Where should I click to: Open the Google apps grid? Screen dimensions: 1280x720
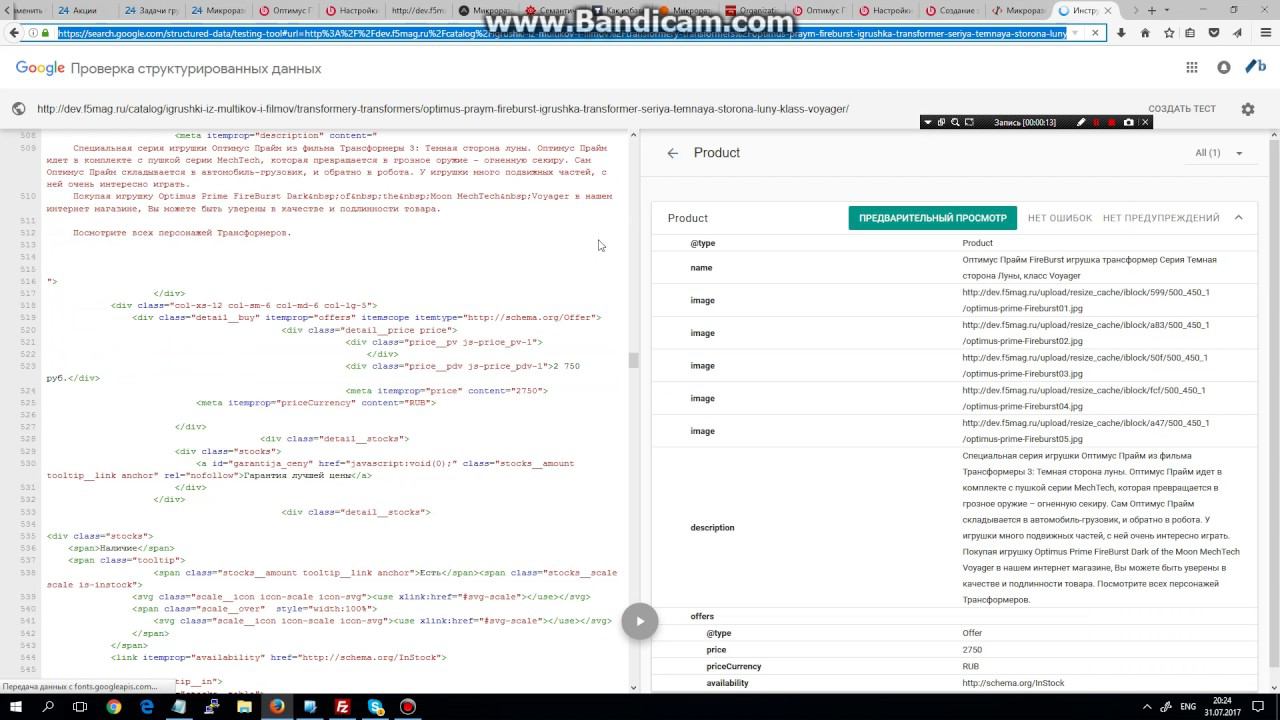[x=1191, y=68]
